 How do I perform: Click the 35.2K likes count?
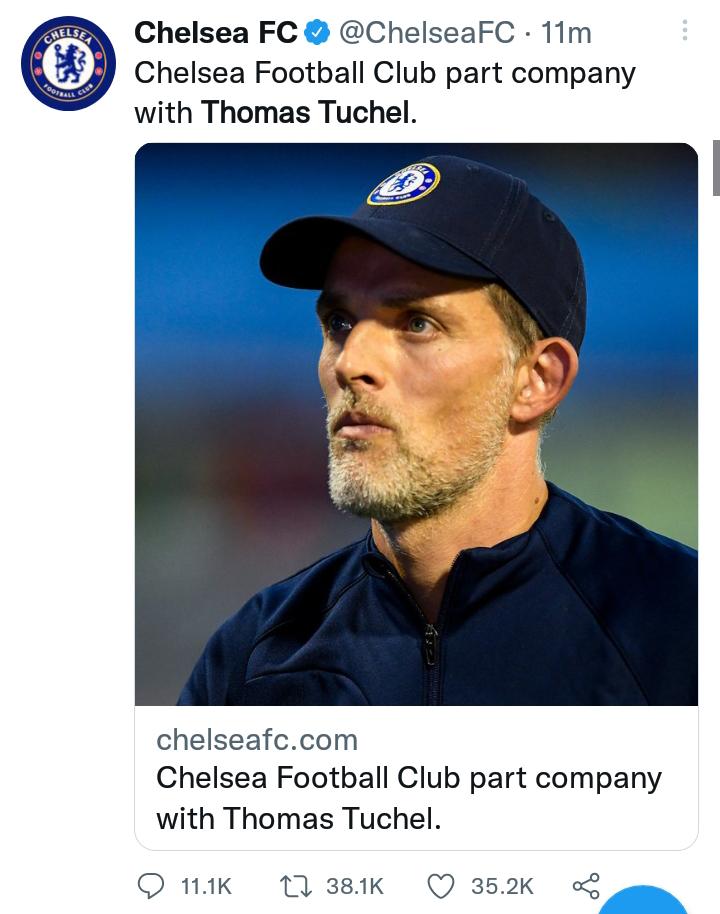tap(502, 886)
